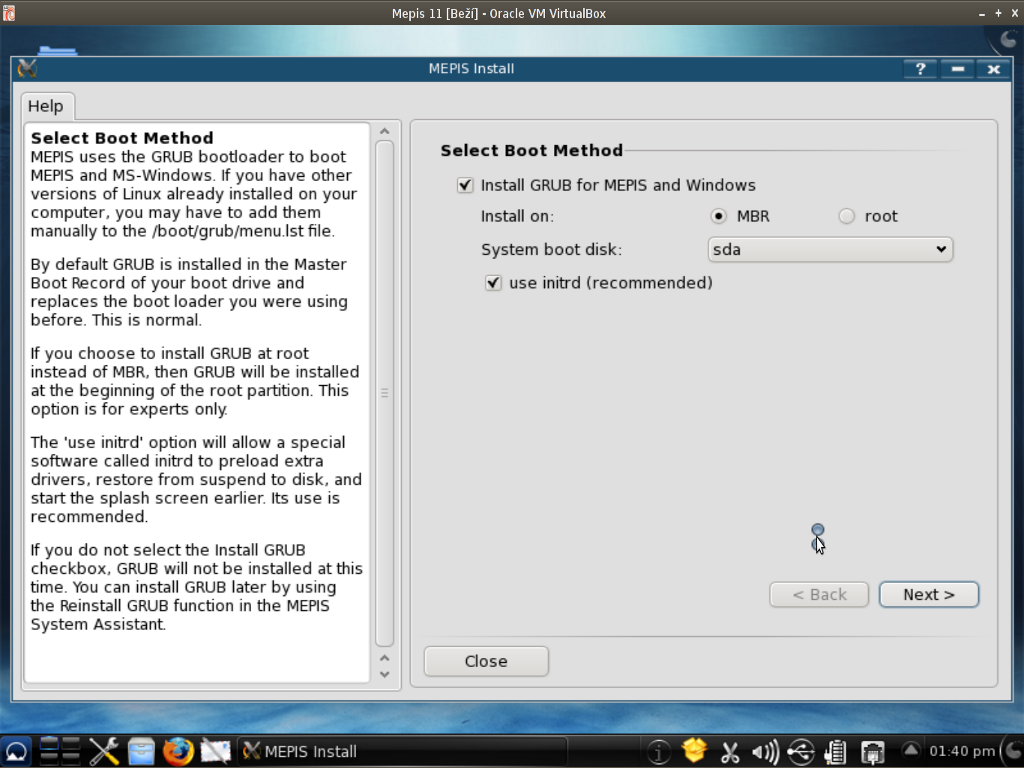Select the root radio button
Image resolution: width=1024 pixels, height=768 pixels.
click(x=846, y=216)
